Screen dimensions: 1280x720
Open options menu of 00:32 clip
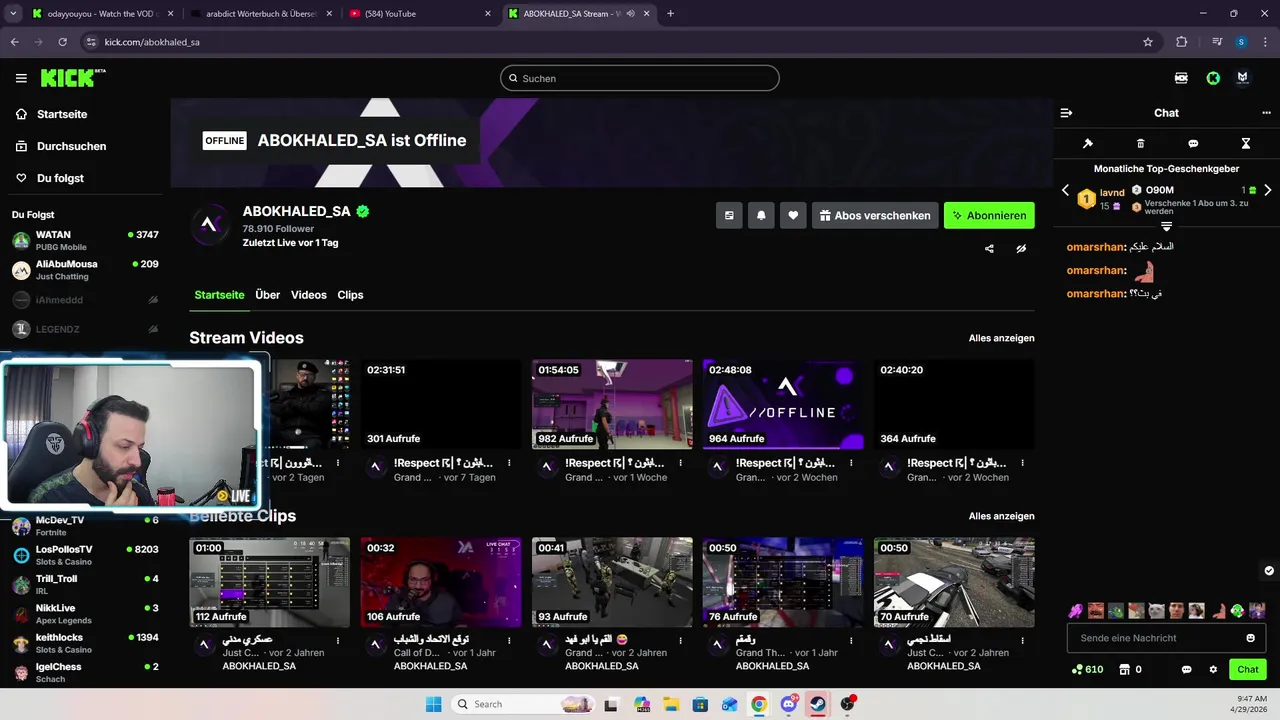510,641
